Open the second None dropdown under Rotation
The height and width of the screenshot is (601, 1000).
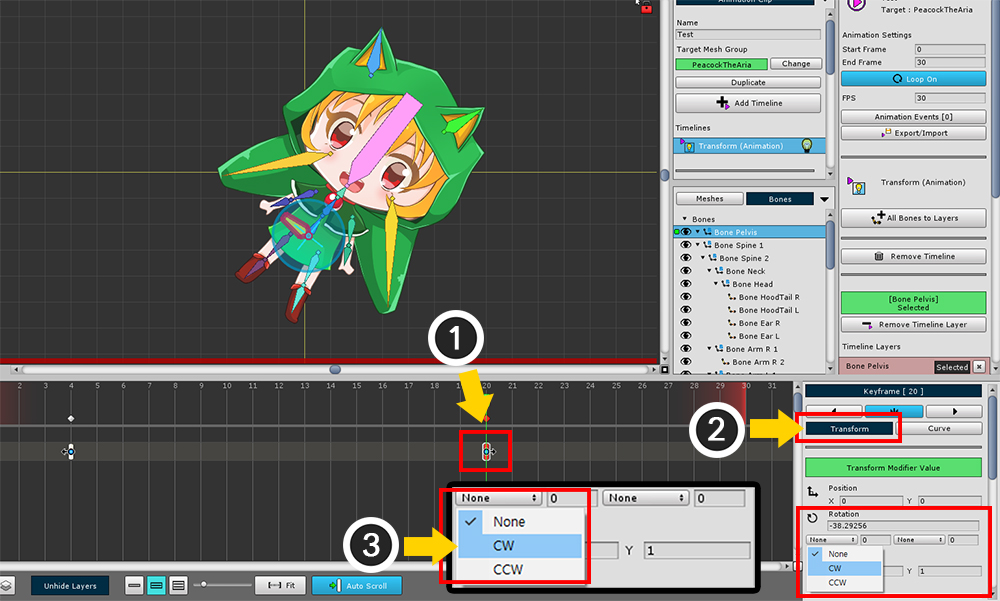919,540
